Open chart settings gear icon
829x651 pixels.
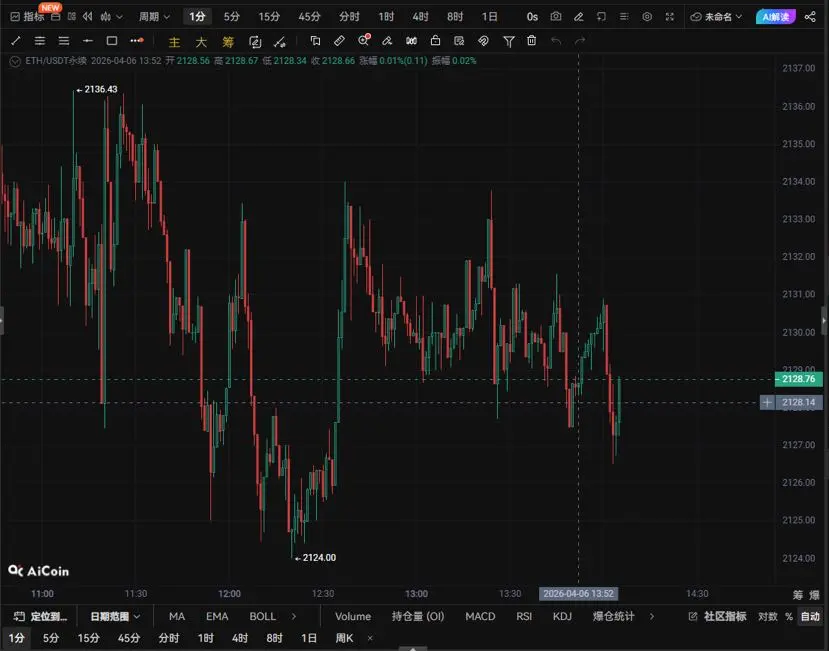(647, 17)
